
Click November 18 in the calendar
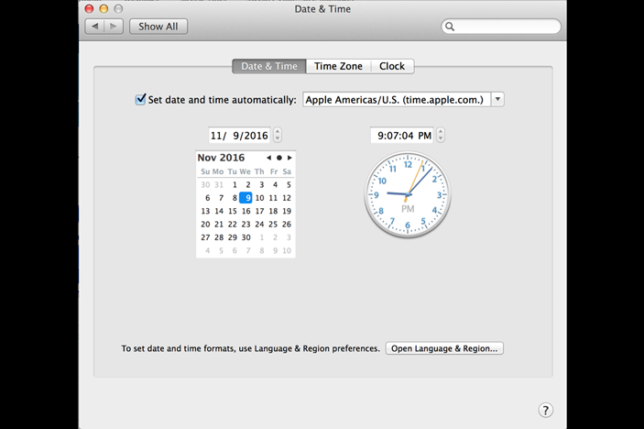(273, 211)
